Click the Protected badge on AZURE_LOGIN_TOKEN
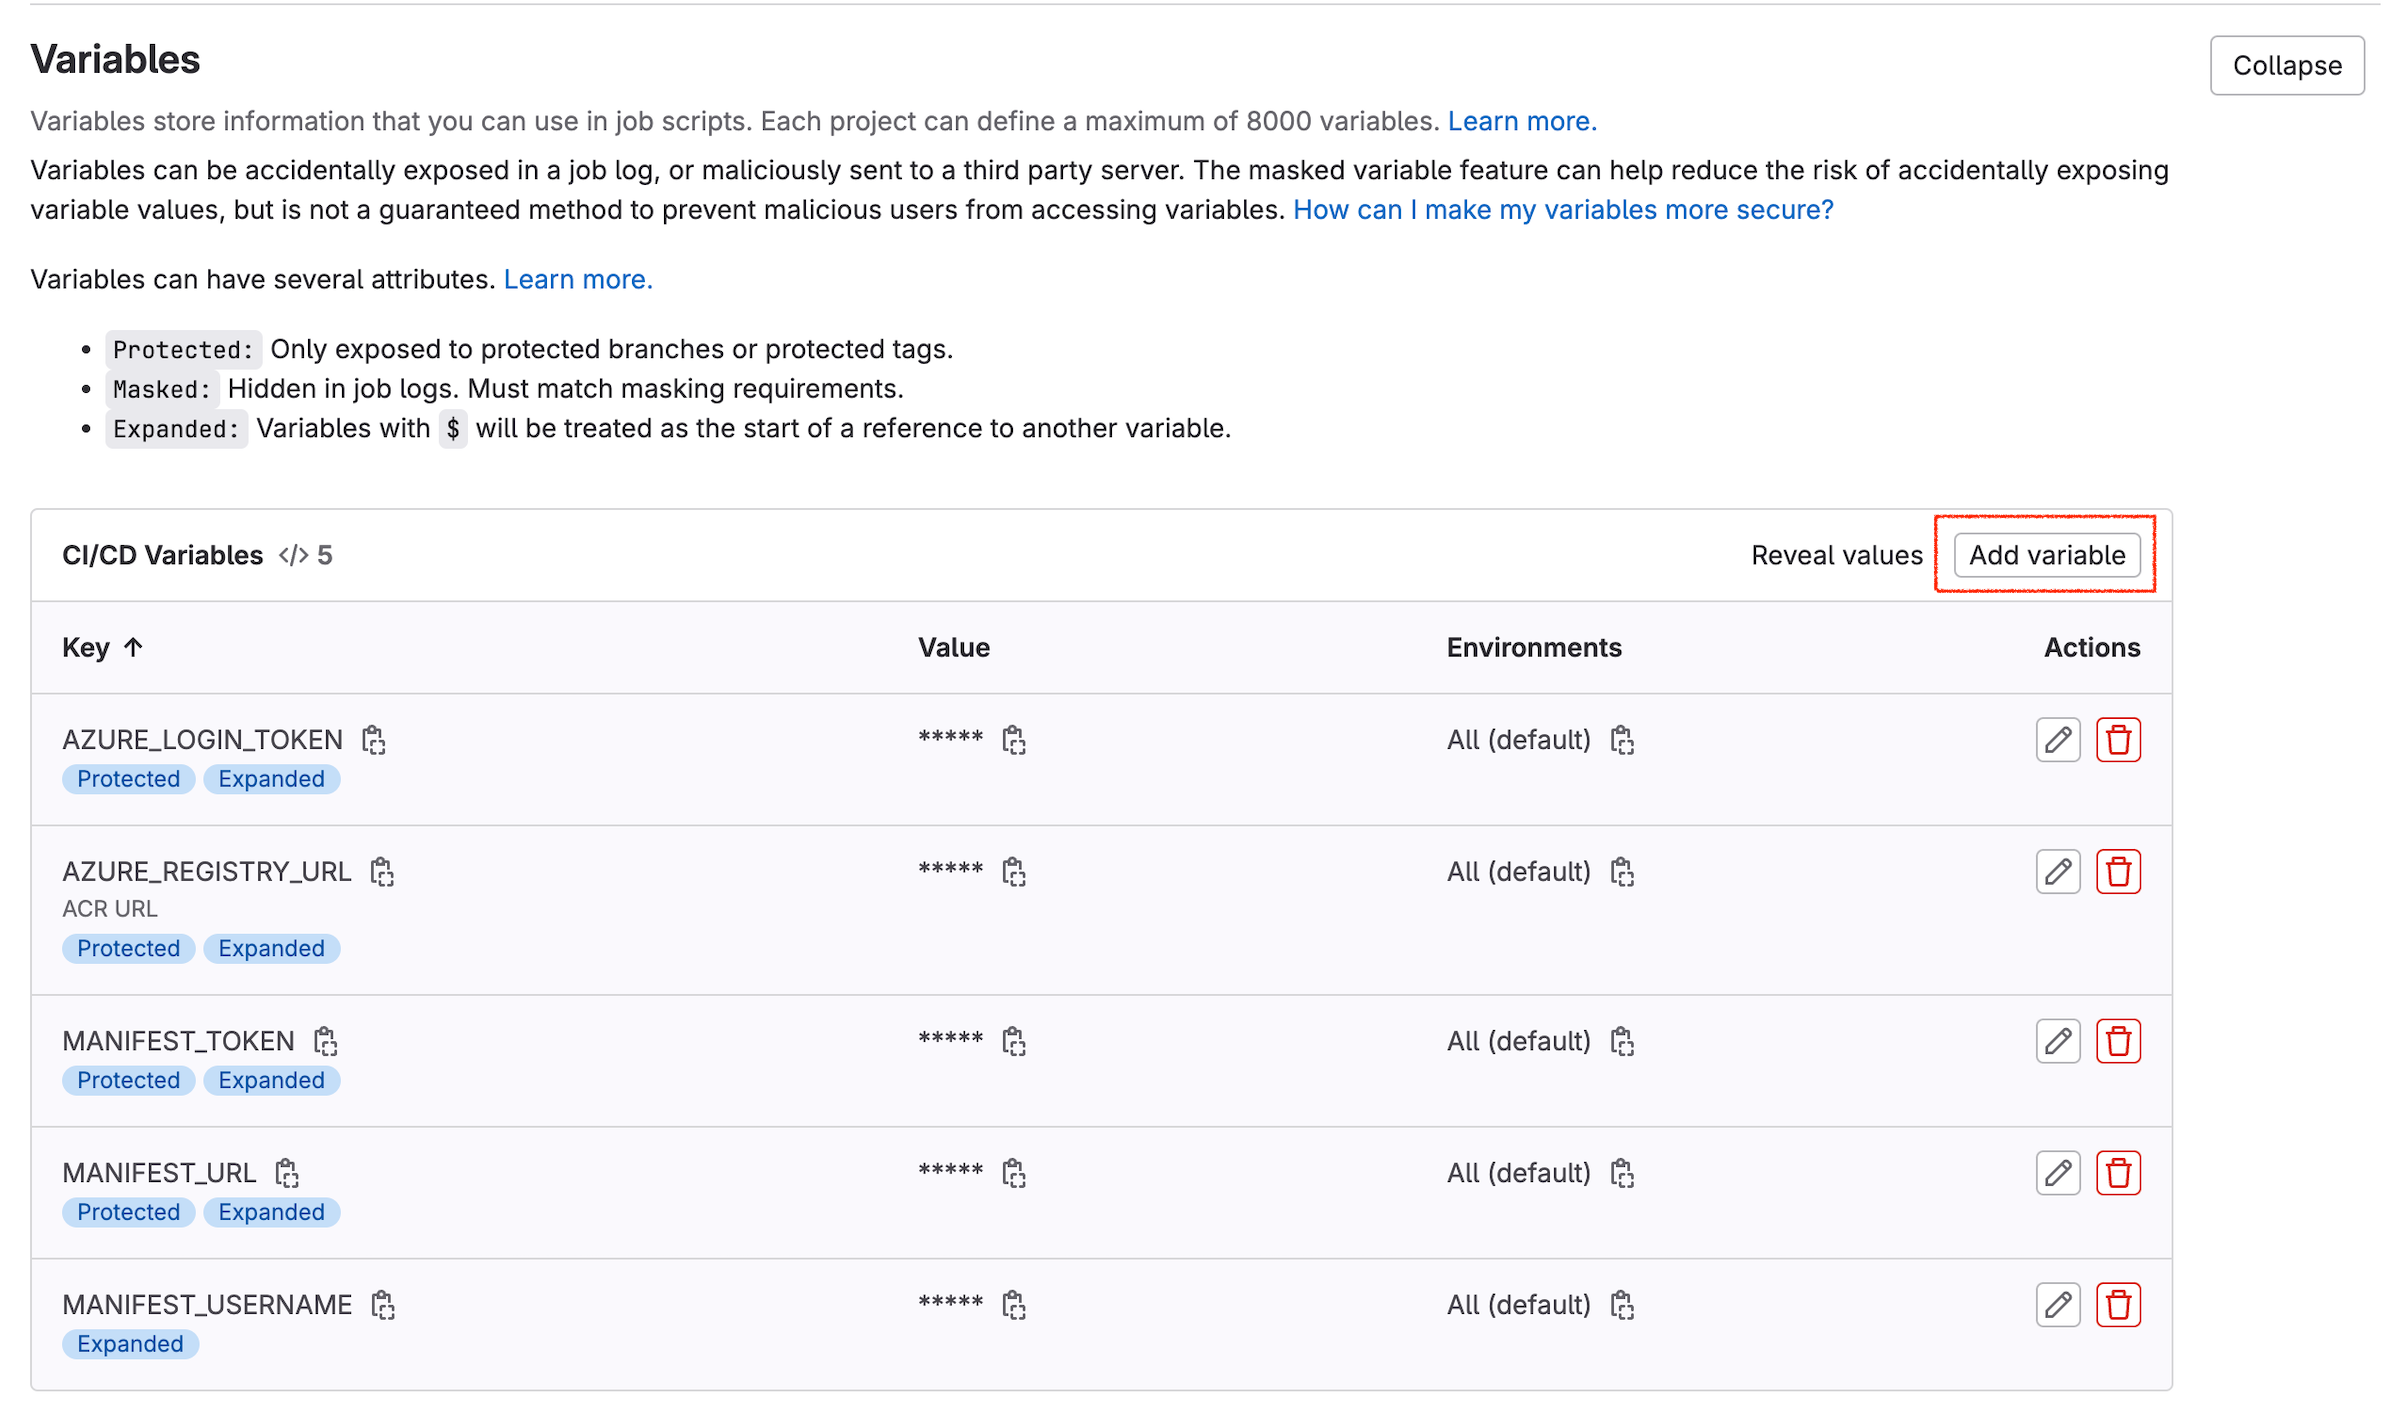The width and height of the screenshot is (2392, 1410). click(128, 779)
